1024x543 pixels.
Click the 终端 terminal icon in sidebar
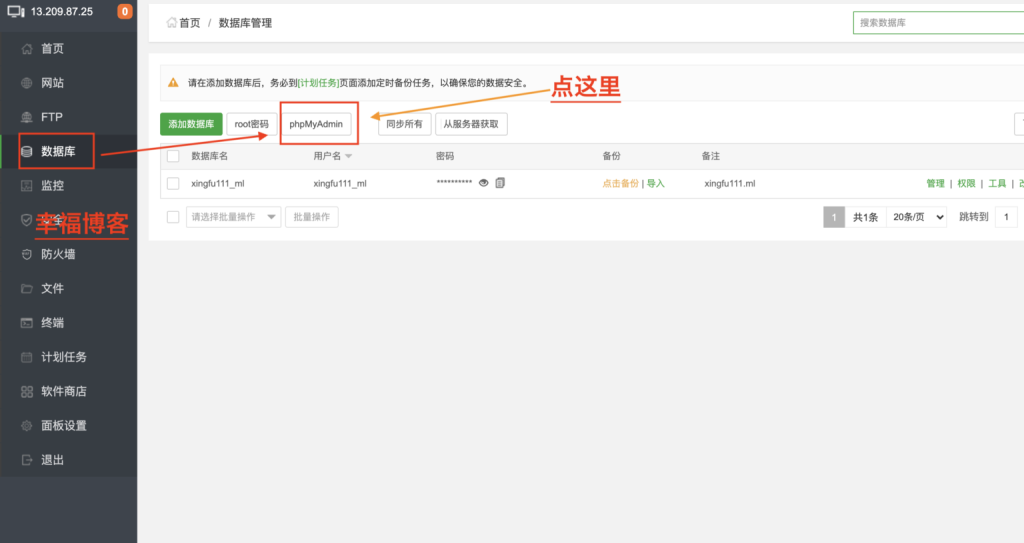coord(26,323)
